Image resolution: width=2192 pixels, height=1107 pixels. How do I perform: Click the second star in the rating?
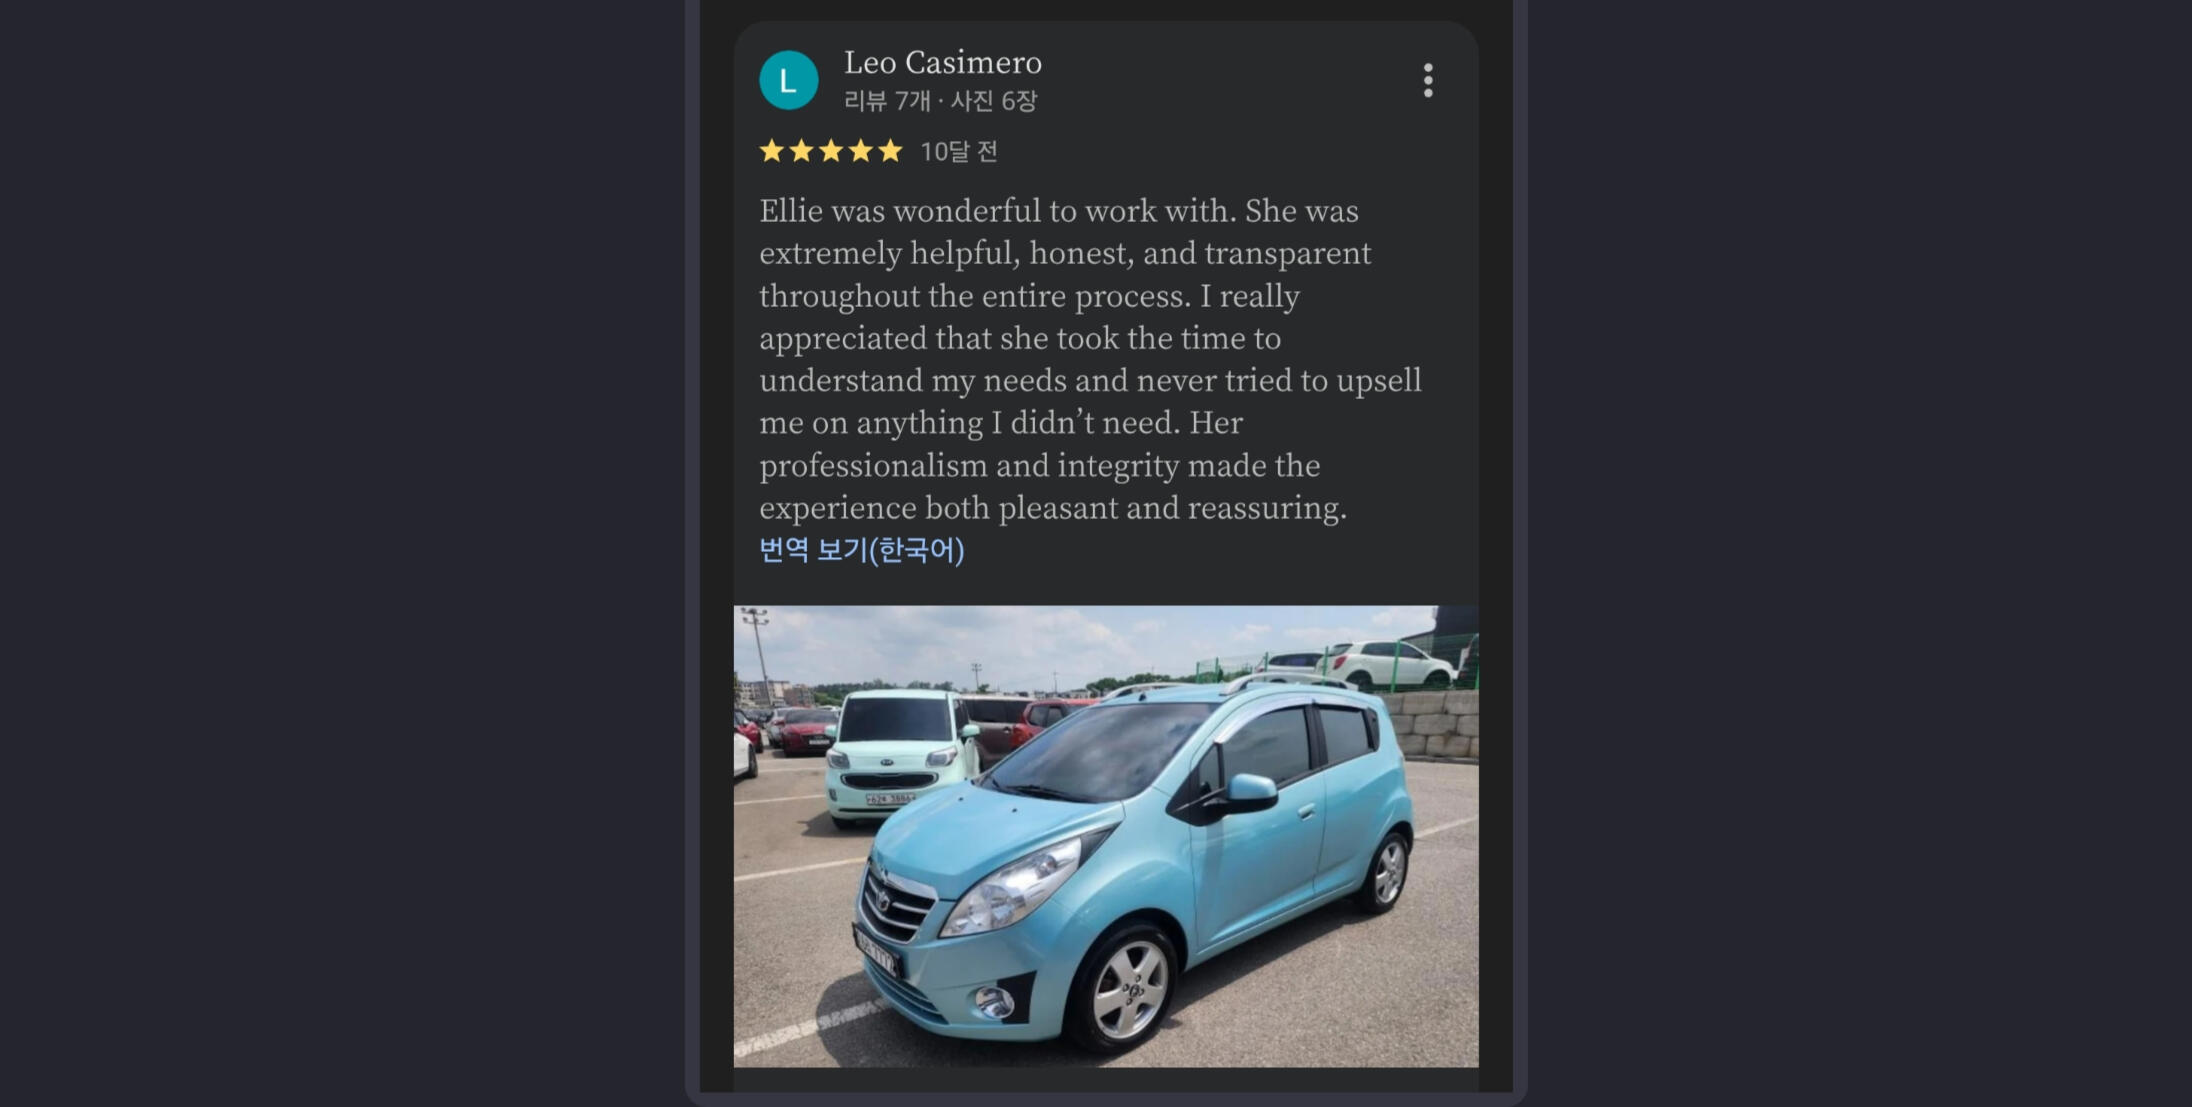coord(801,151)
